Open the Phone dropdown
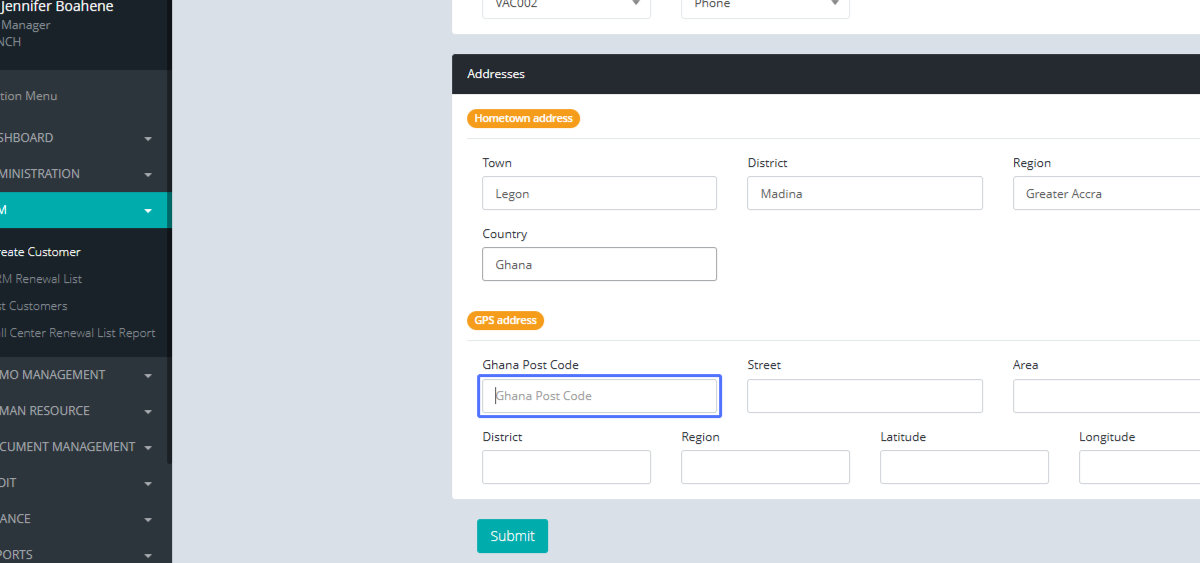The width and height of the screenshot is (1200, 563). (765, 5)
